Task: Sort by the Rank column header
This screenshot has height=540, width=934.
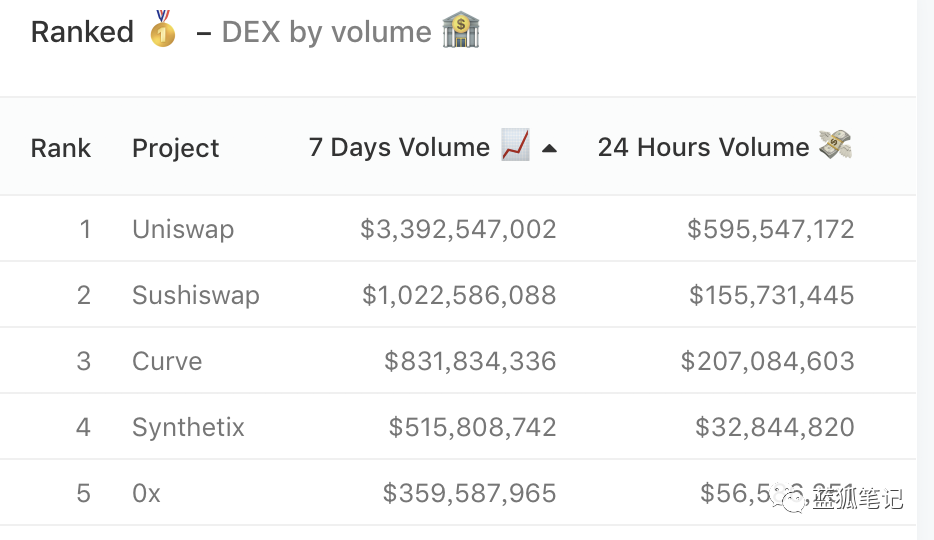Action: 61,148
